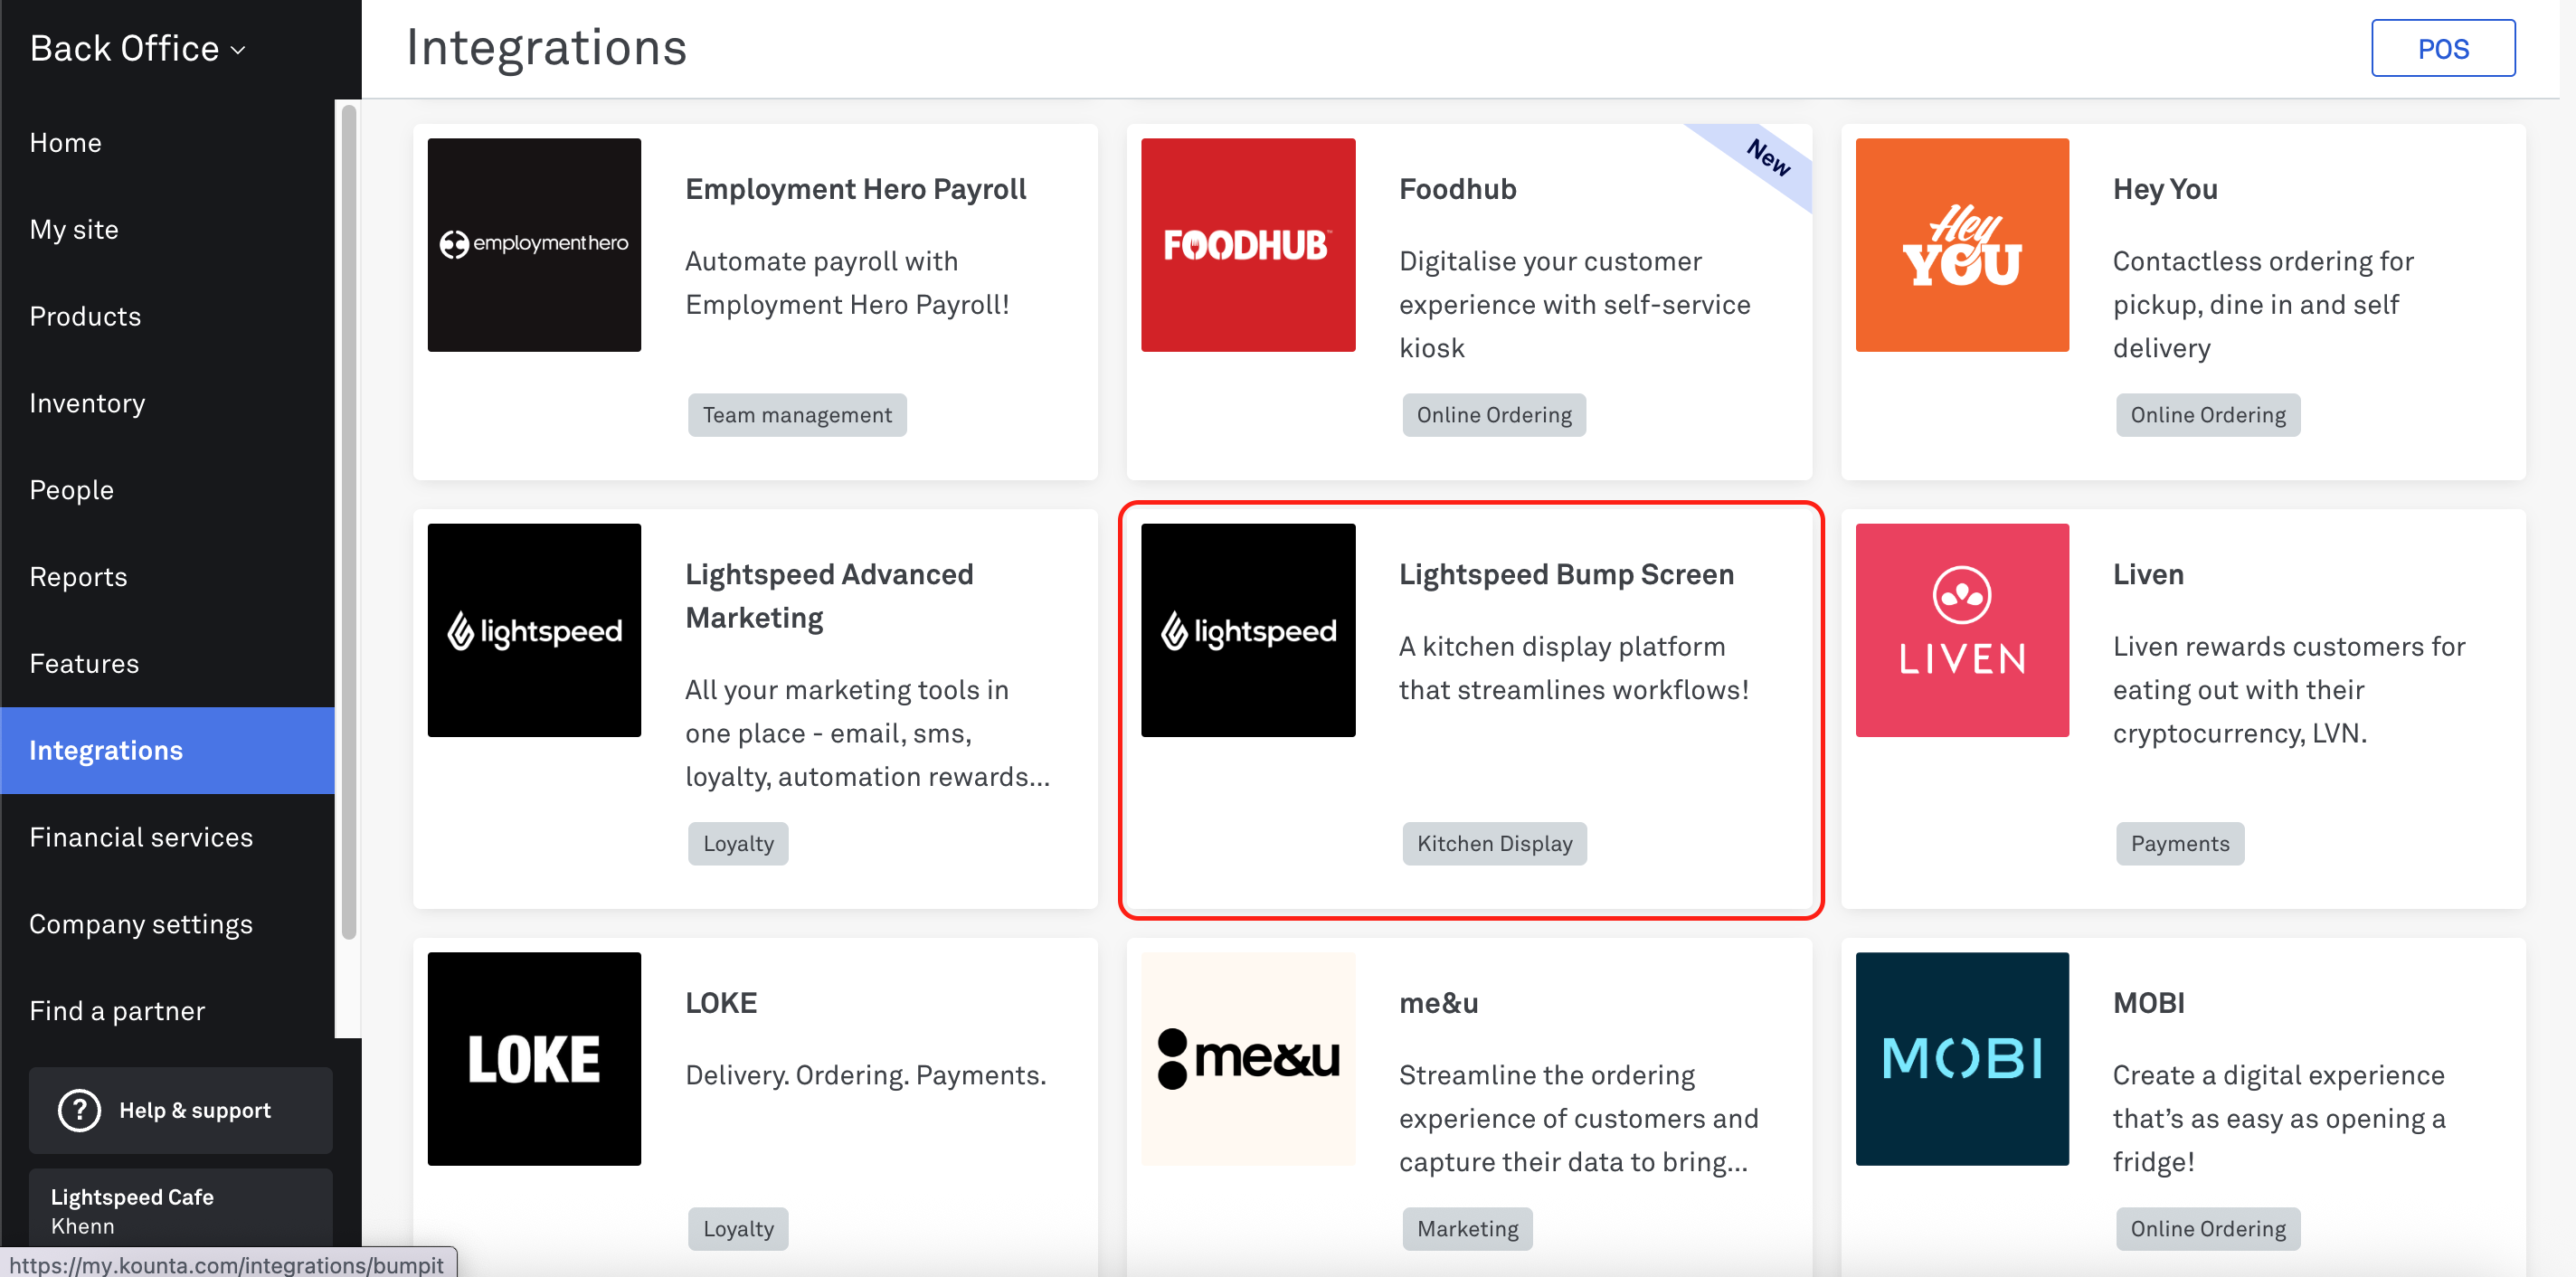
Task: Open Inventory in sidebar
Action: 167,403
